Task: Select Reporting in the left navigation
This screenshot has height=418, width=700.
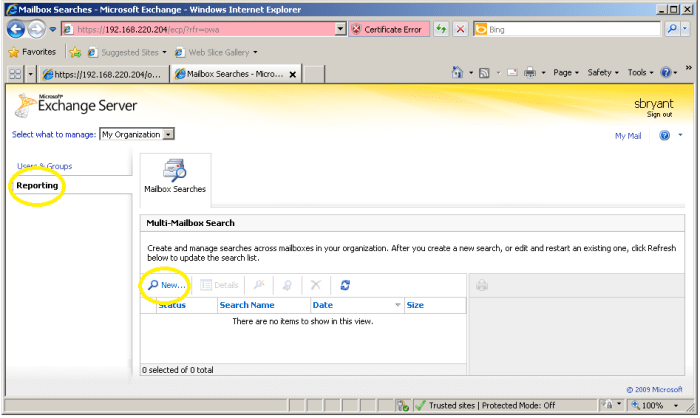Action: click(37, 186)
